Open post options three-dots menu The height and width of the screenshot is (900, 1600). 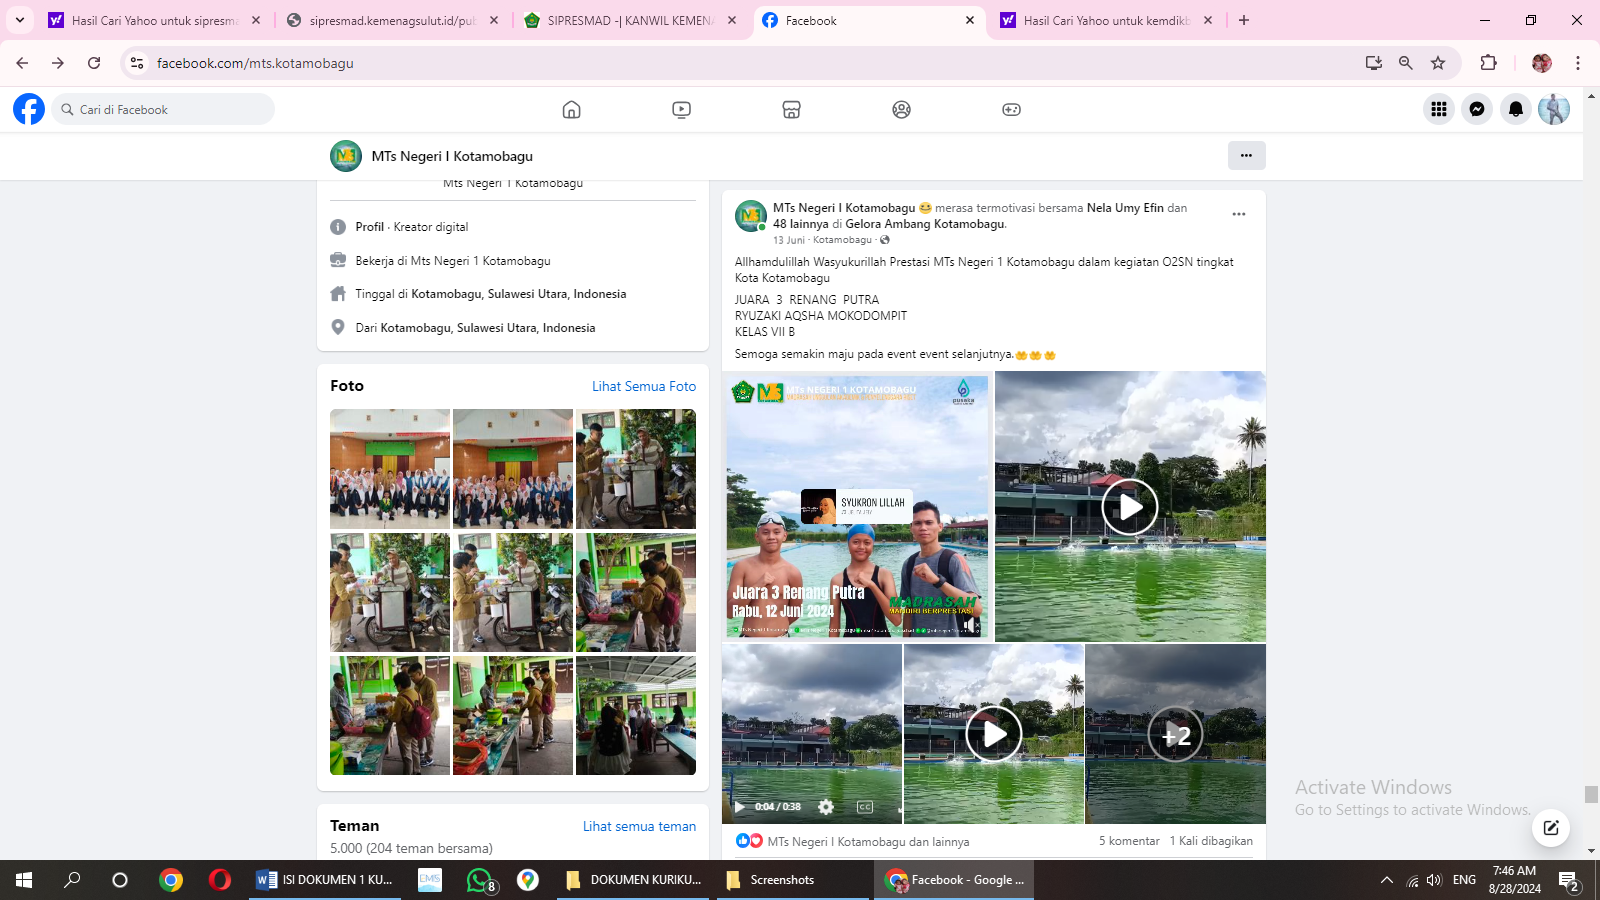(1239, 214)
